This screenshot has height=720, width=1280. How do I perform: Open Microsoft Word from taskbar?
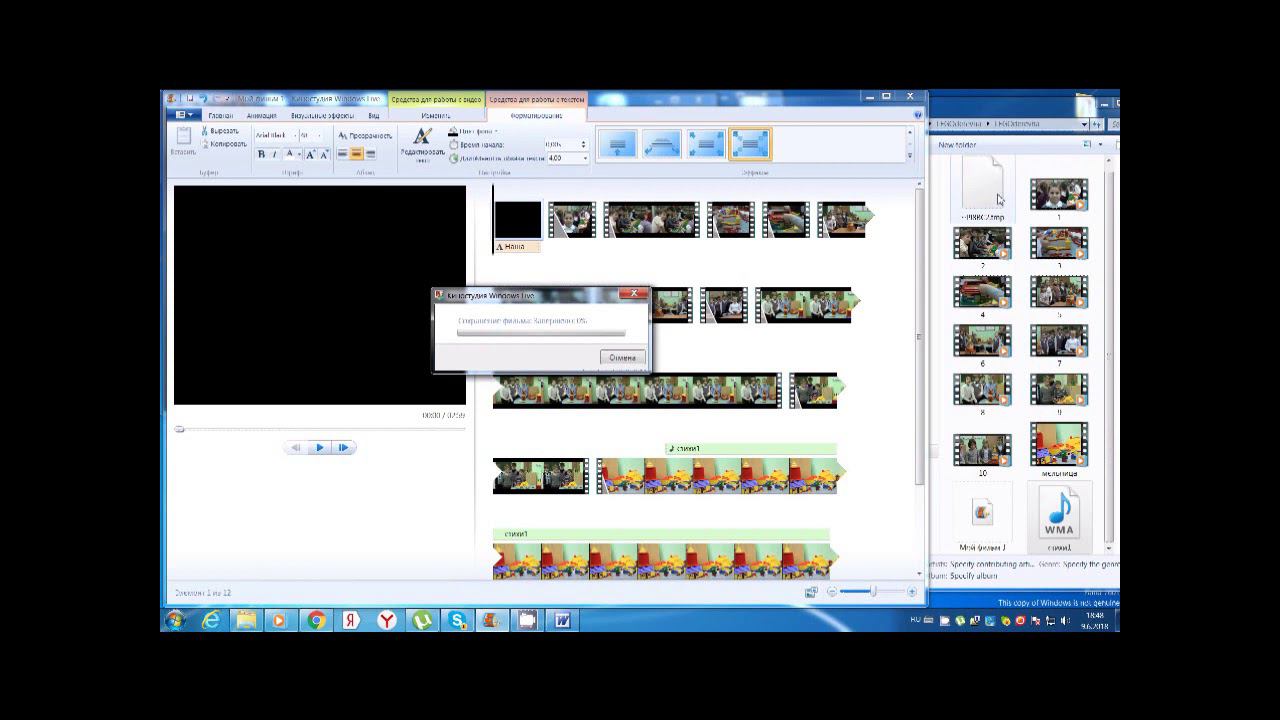562,620
